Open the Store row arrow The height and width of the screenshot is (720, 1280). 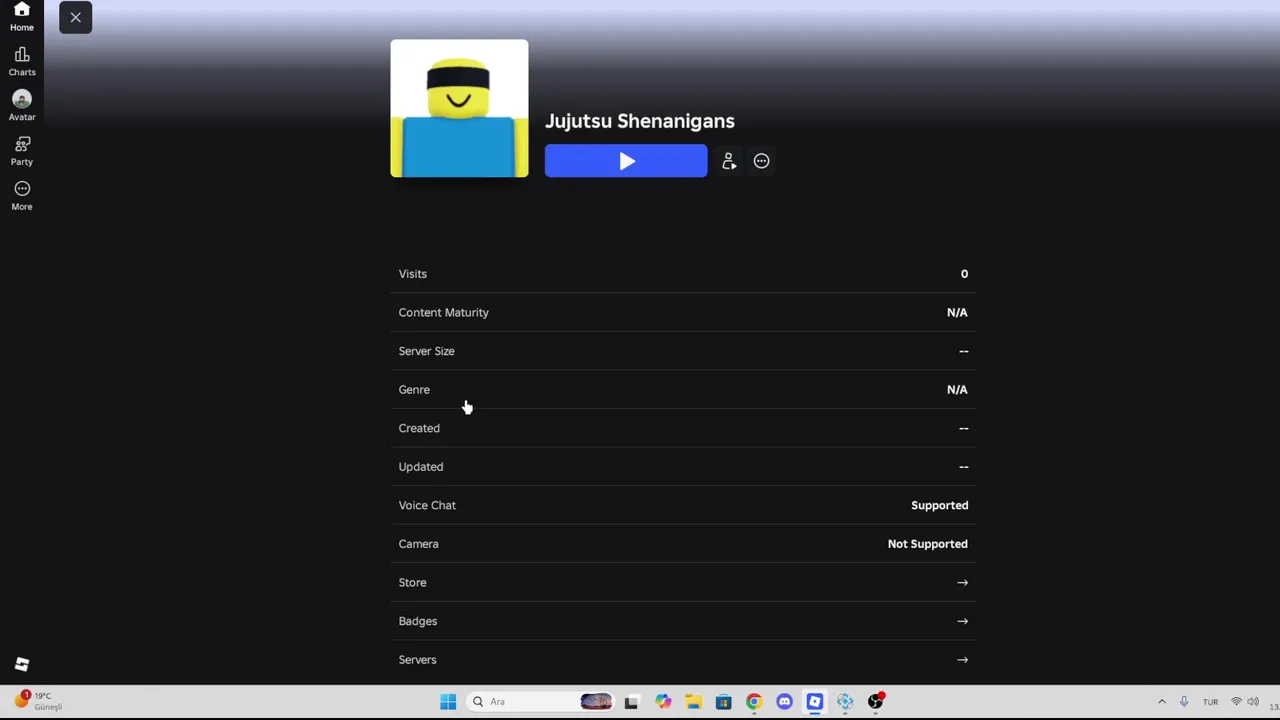click(x=962, y=582)
